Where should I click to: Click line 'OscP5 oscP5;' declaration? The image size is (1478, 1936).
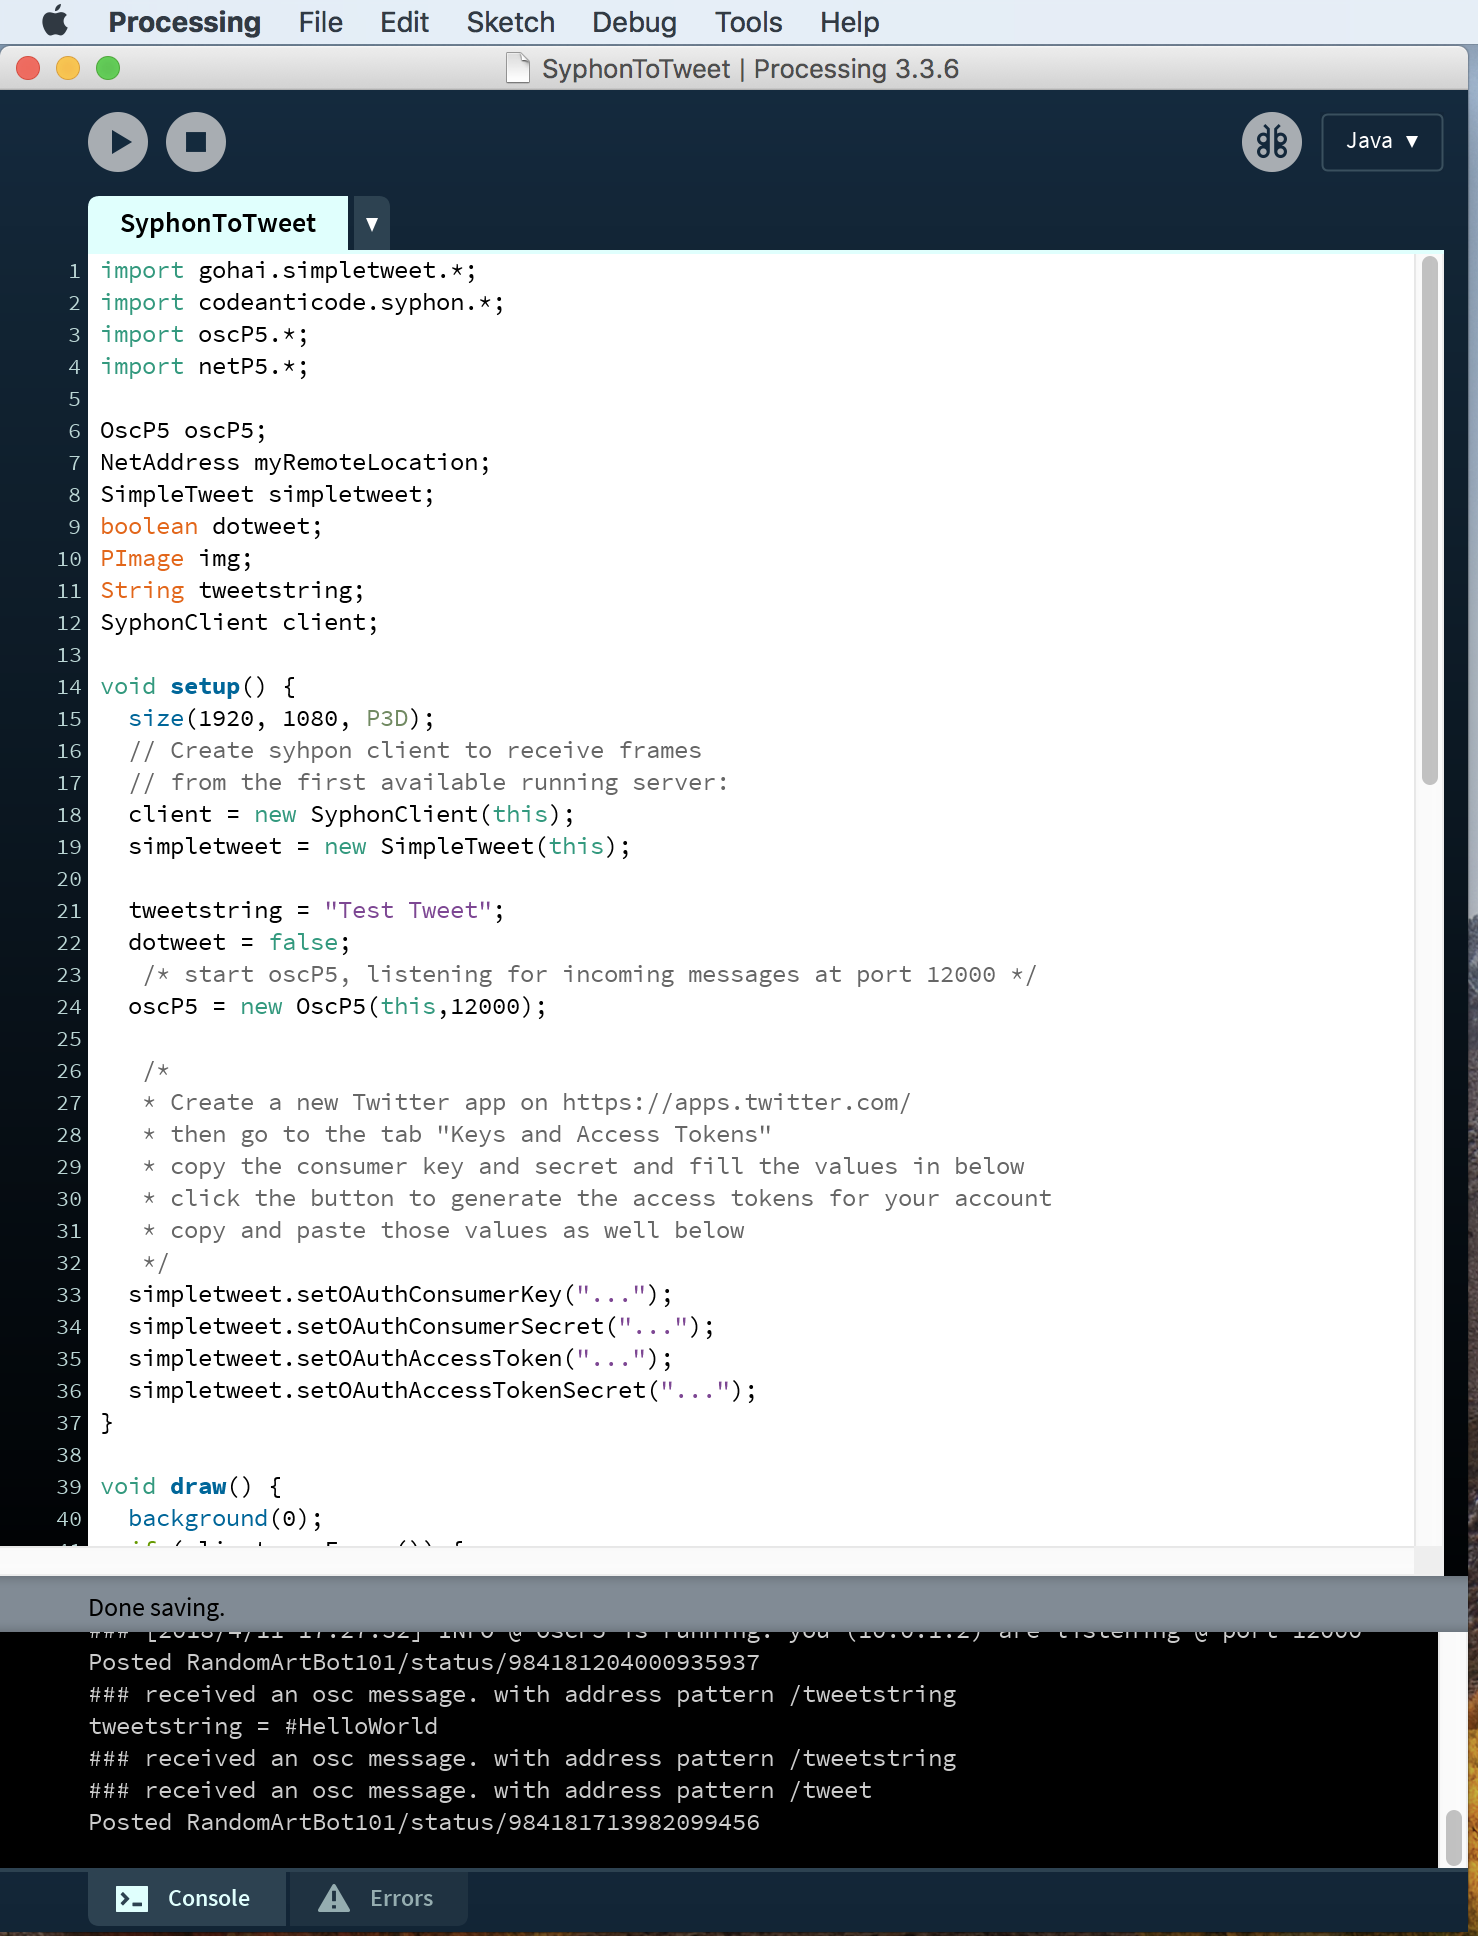click(x=183, y=431)
